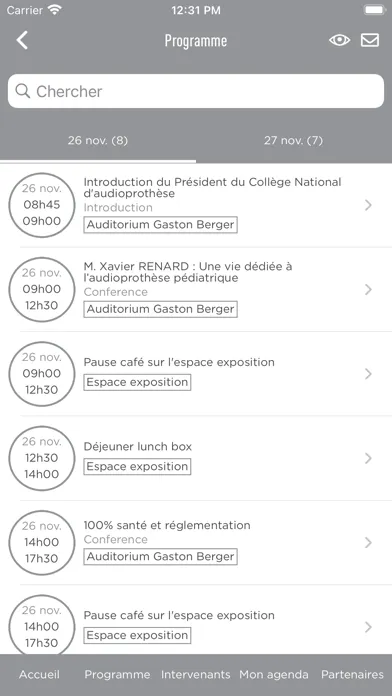This screenshot has height=696, width=392.
Task: Toggle the eye visibility icon
Action: tap(339, 40)
